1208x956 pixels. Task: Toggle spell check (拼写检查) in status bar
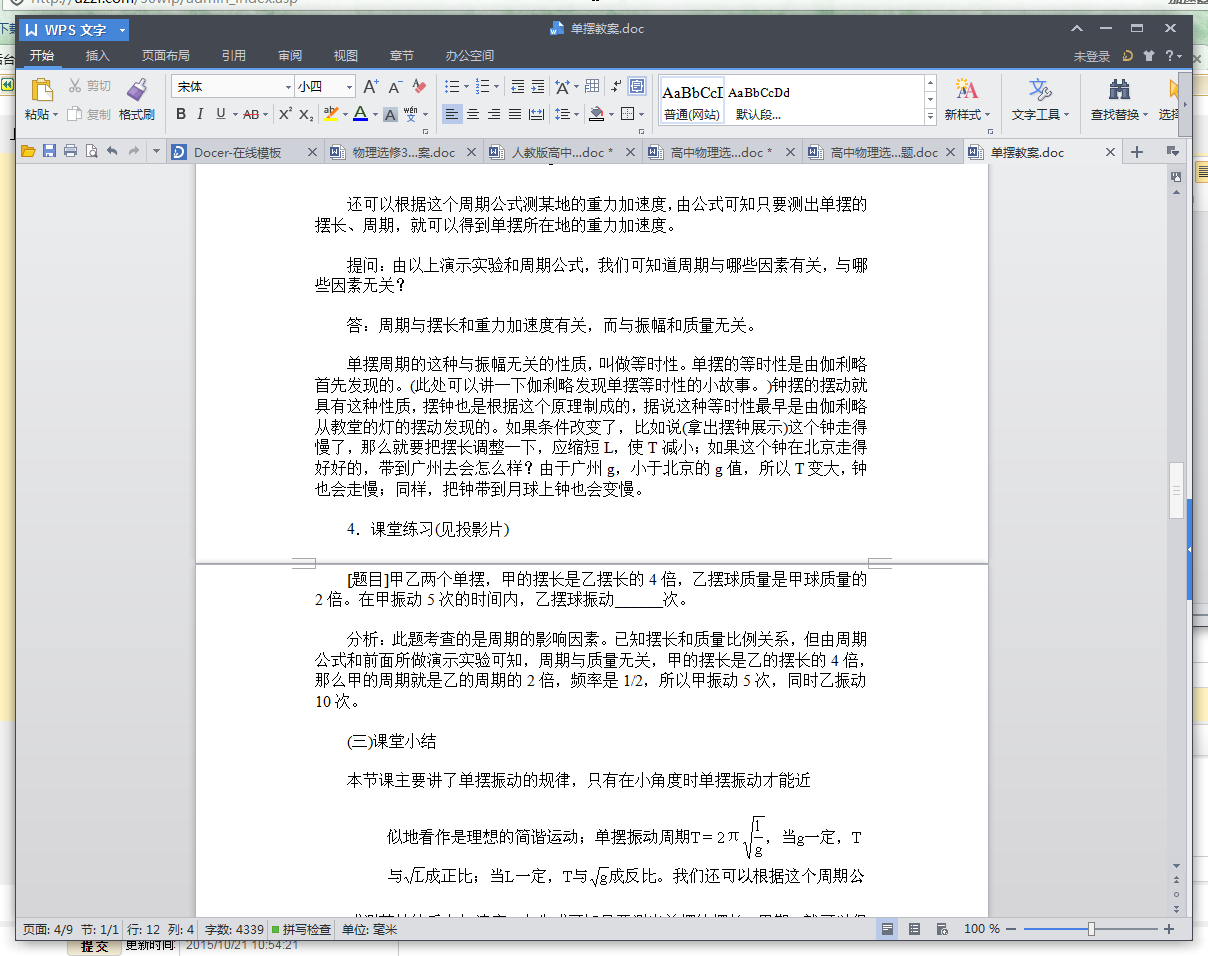point(302,929)
